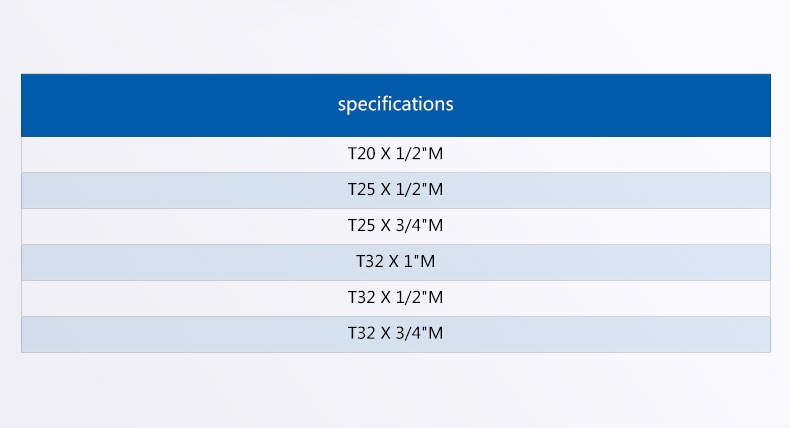
Task: Click the 1/2"M text in the T32 row
Action: (x=419, y=297)
